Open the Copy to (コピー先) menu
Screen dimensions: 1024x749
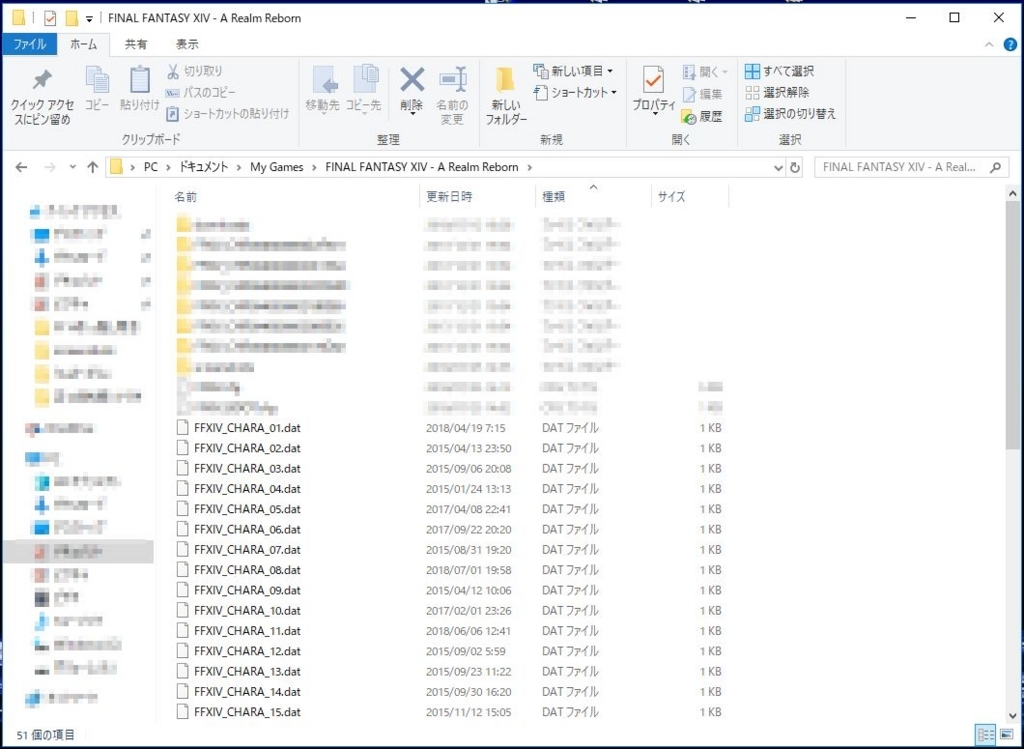coord(363,89)
